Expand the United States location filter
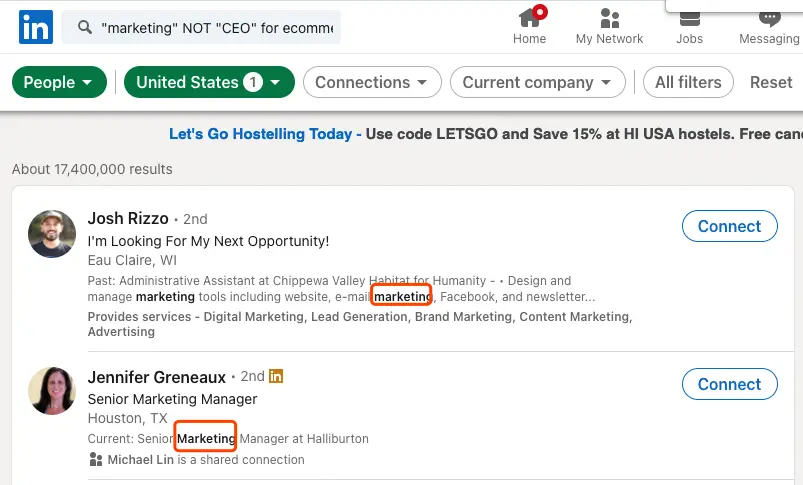Screen dimensions: 803x485 tap(209, 82)
